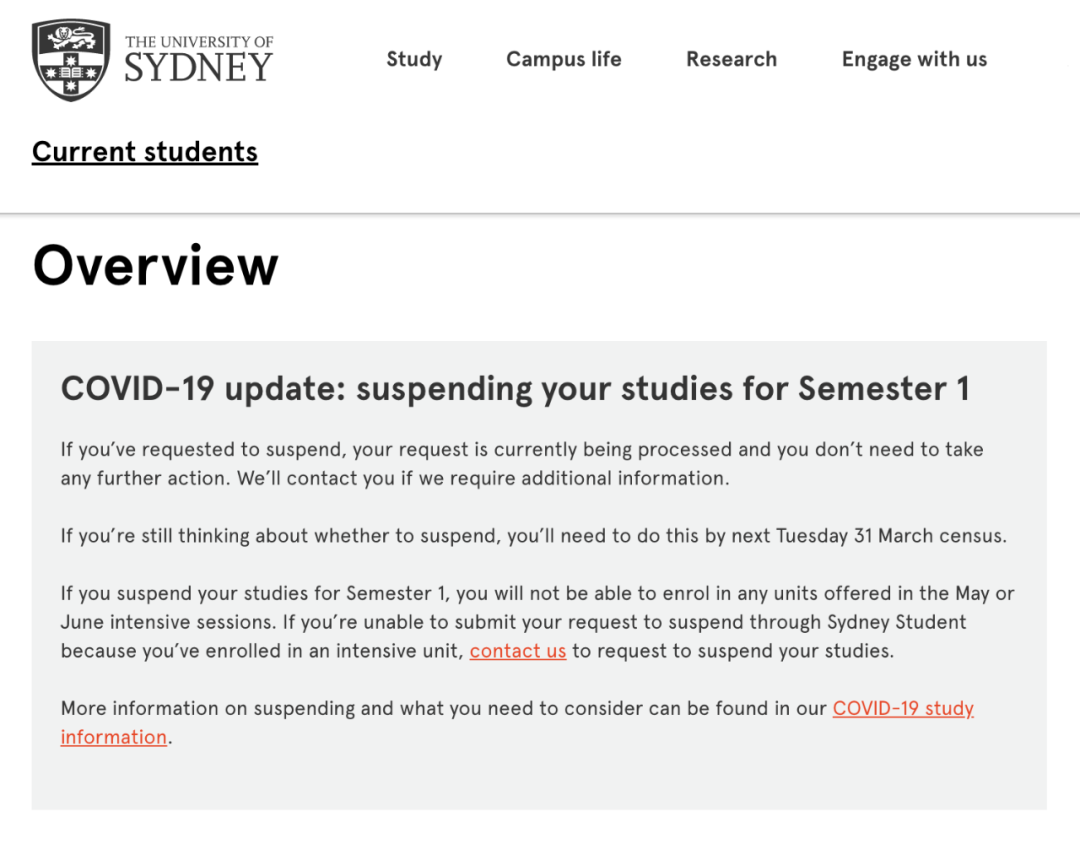The image size is (1080, 844).
Task: Click "Semester 1" in the notice heading
Action: click(x=883, y=389)
